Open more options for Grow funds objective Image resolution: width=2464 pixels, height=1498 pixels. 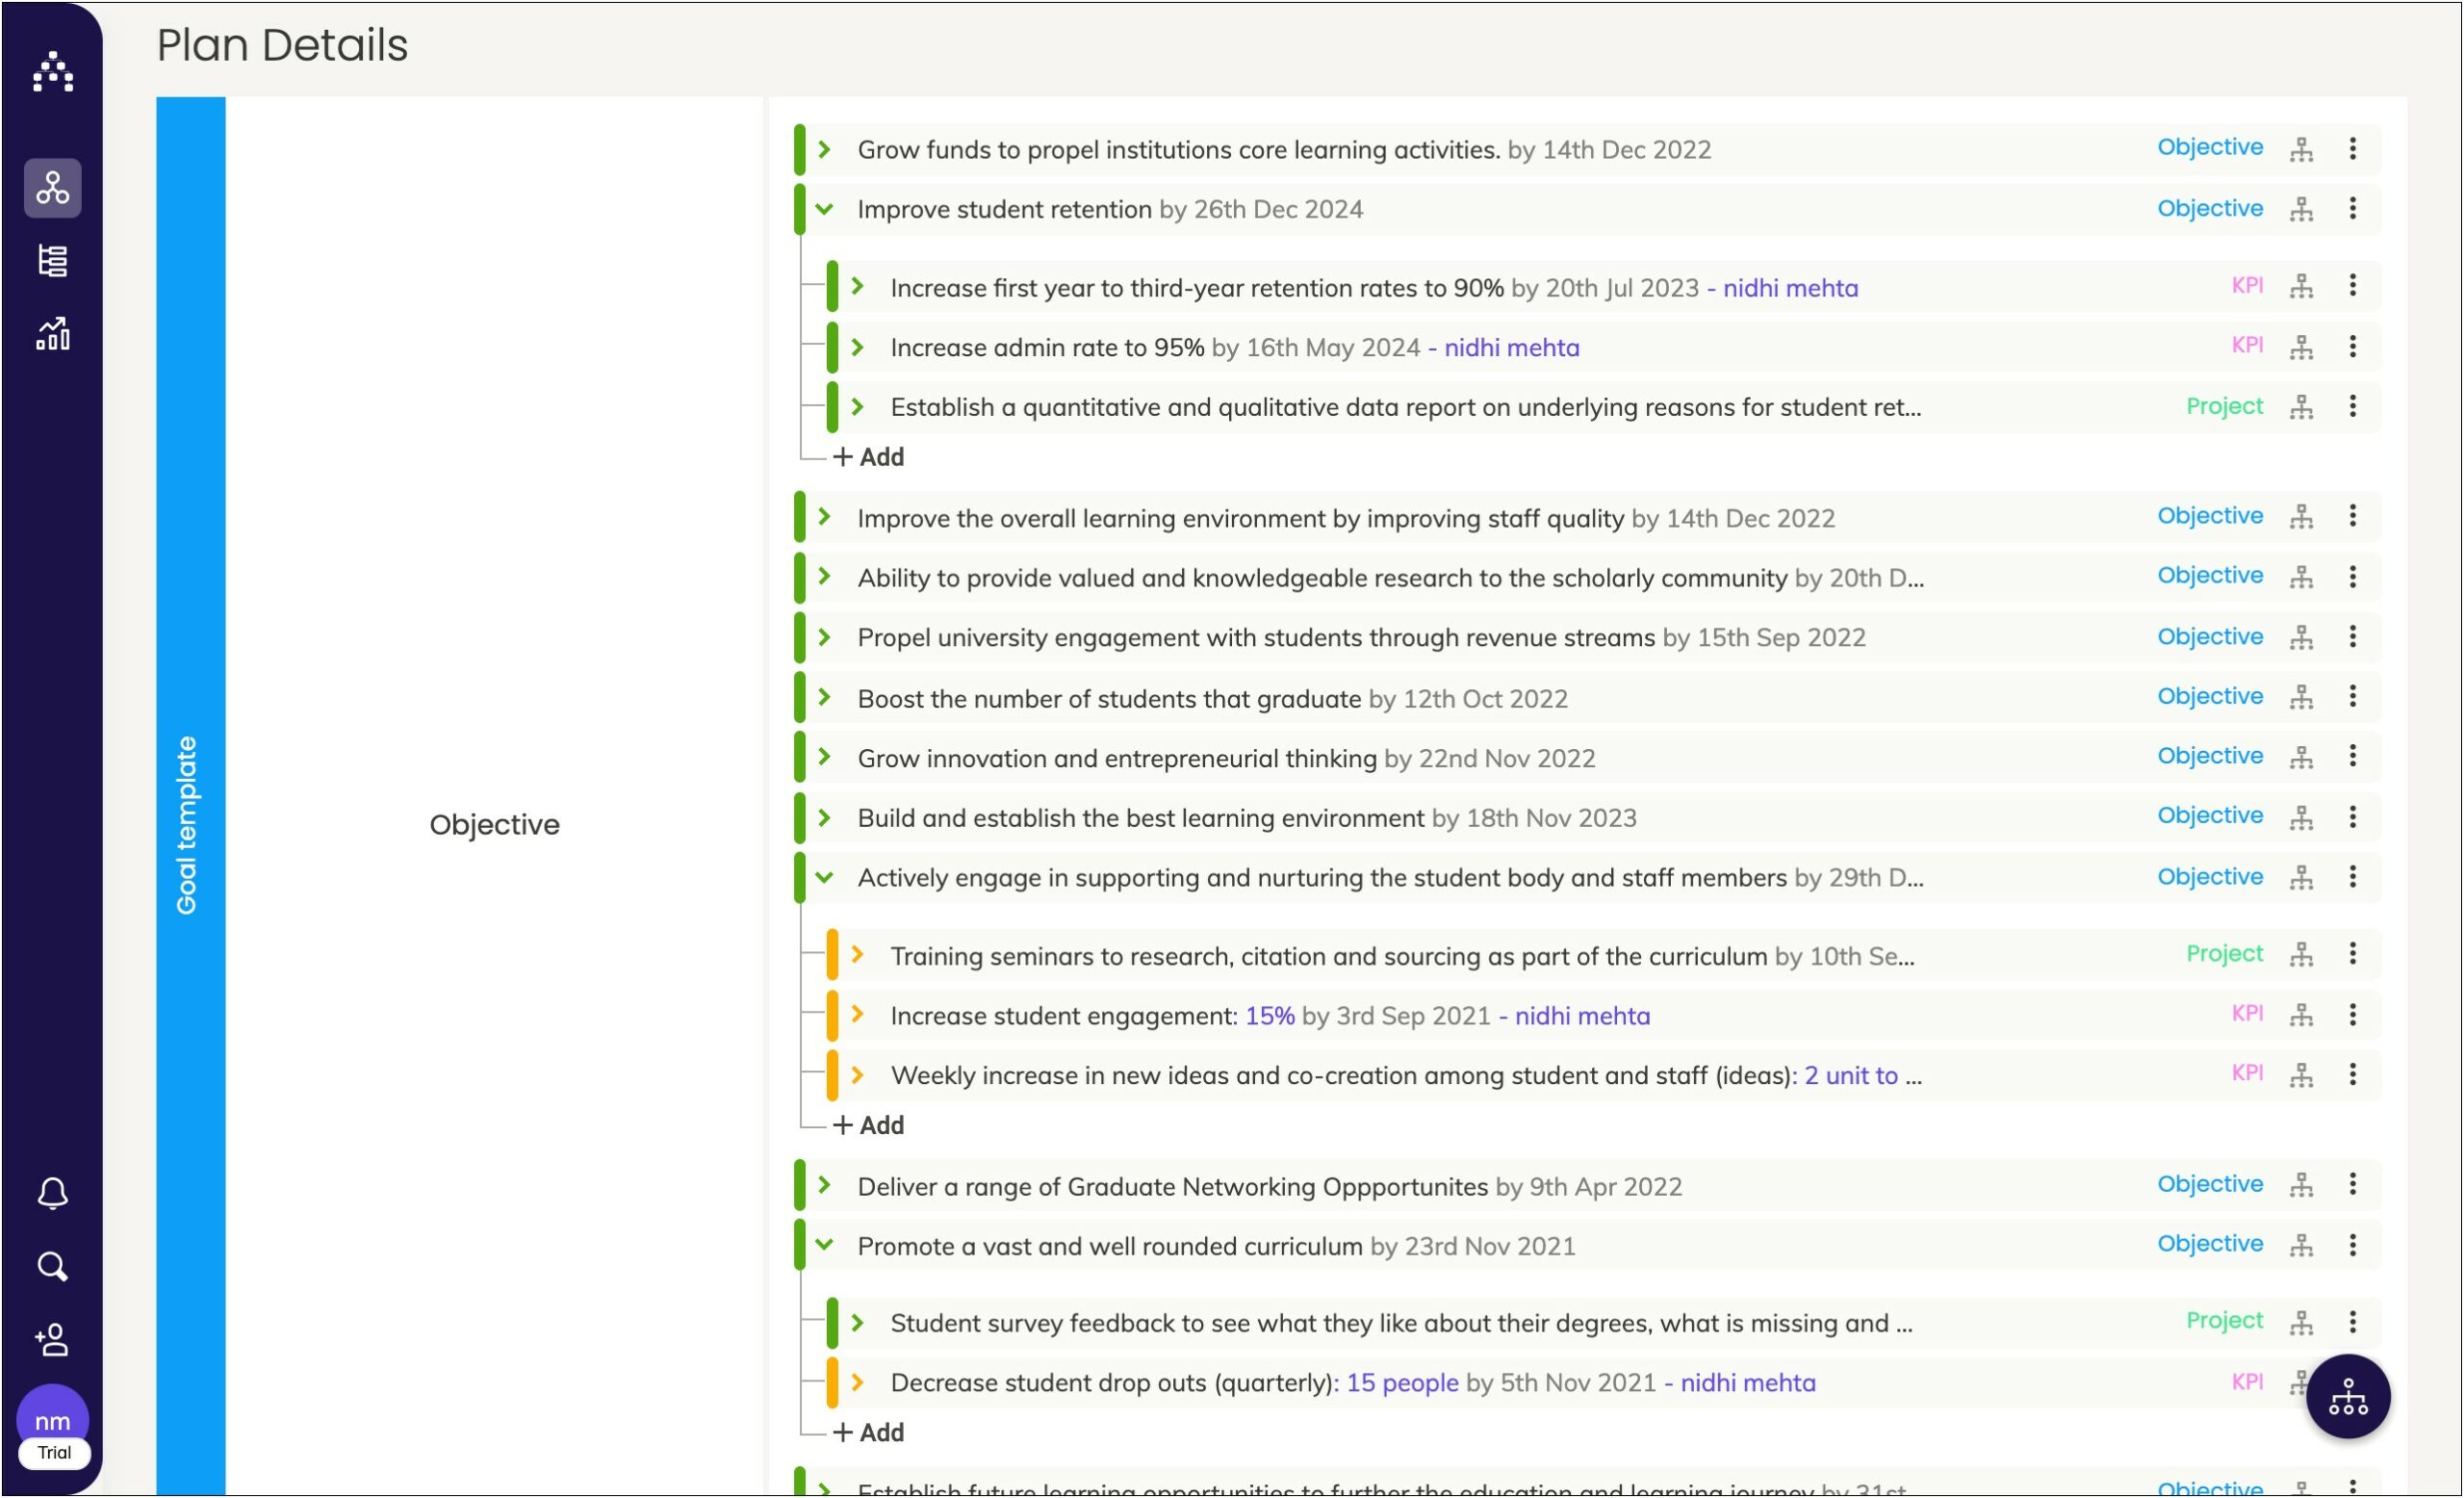[x=2352, y=148]
